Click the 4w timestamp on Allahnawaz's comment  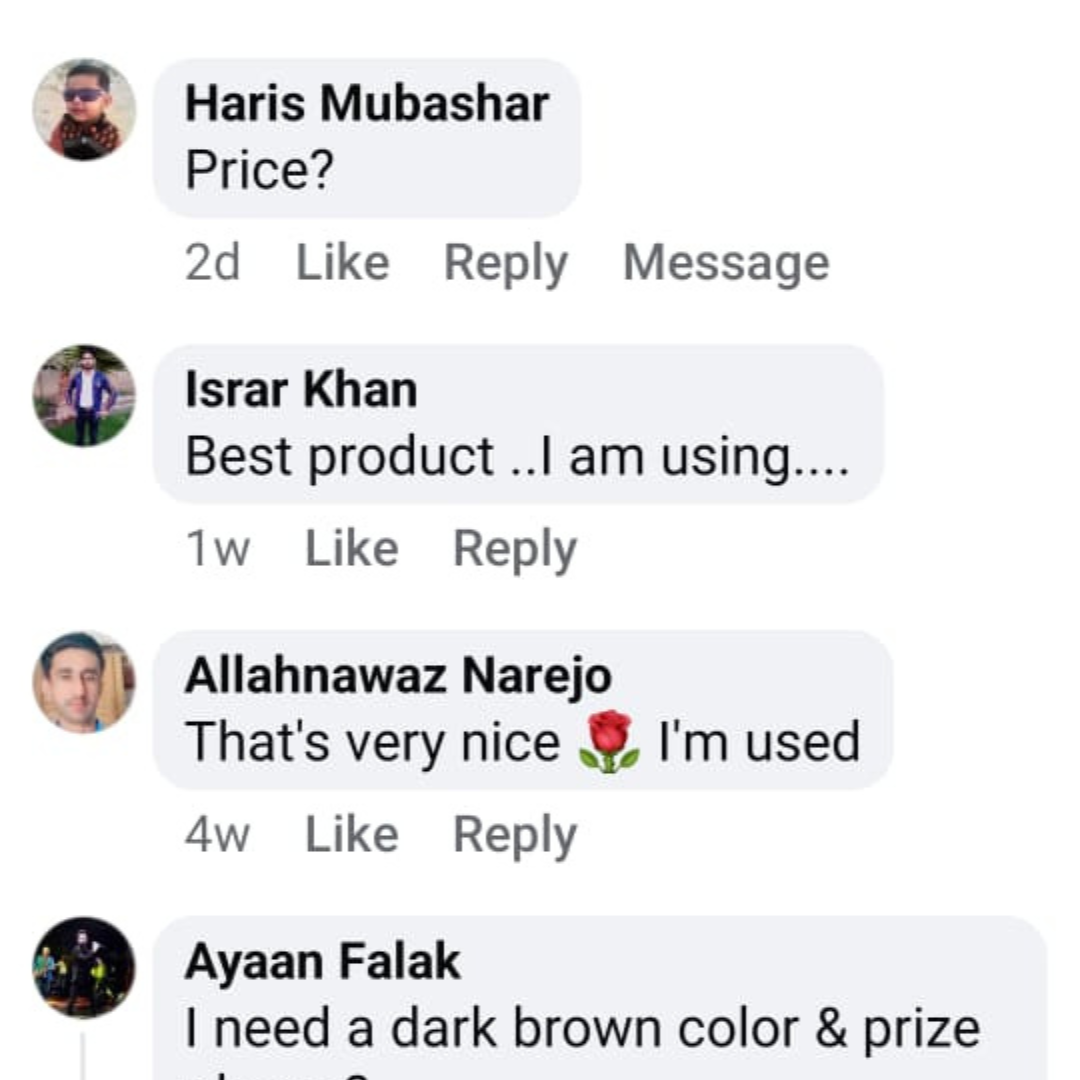coord(217,835)
